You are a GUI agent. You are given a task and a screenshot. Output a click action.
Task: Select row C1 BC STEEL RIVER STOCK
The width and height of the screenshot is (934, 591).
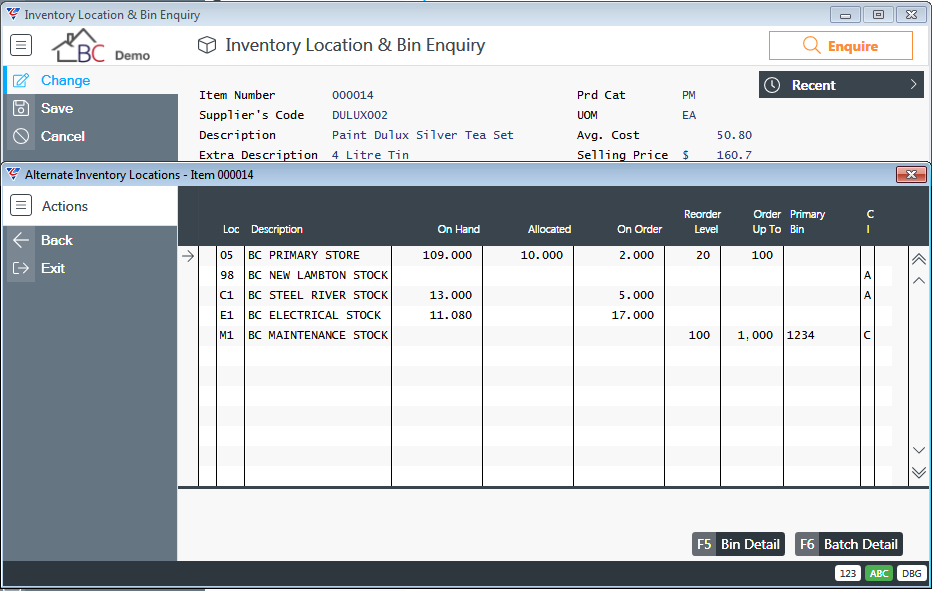[x=544, y=296]
